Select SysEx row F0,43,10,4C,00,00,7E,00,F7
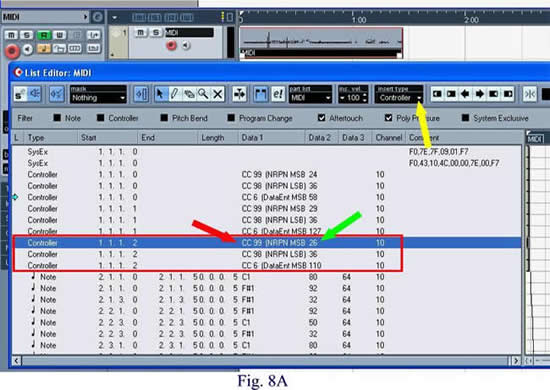The height and width of the screenshot is (390, 550). 267,163
